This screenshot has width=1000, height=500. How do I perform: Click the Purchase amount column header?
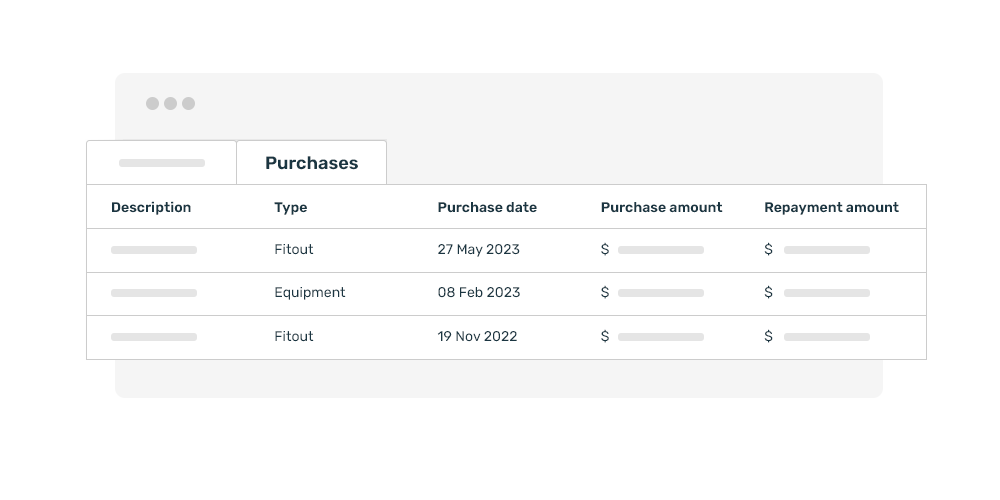click(x=661, y=207)
